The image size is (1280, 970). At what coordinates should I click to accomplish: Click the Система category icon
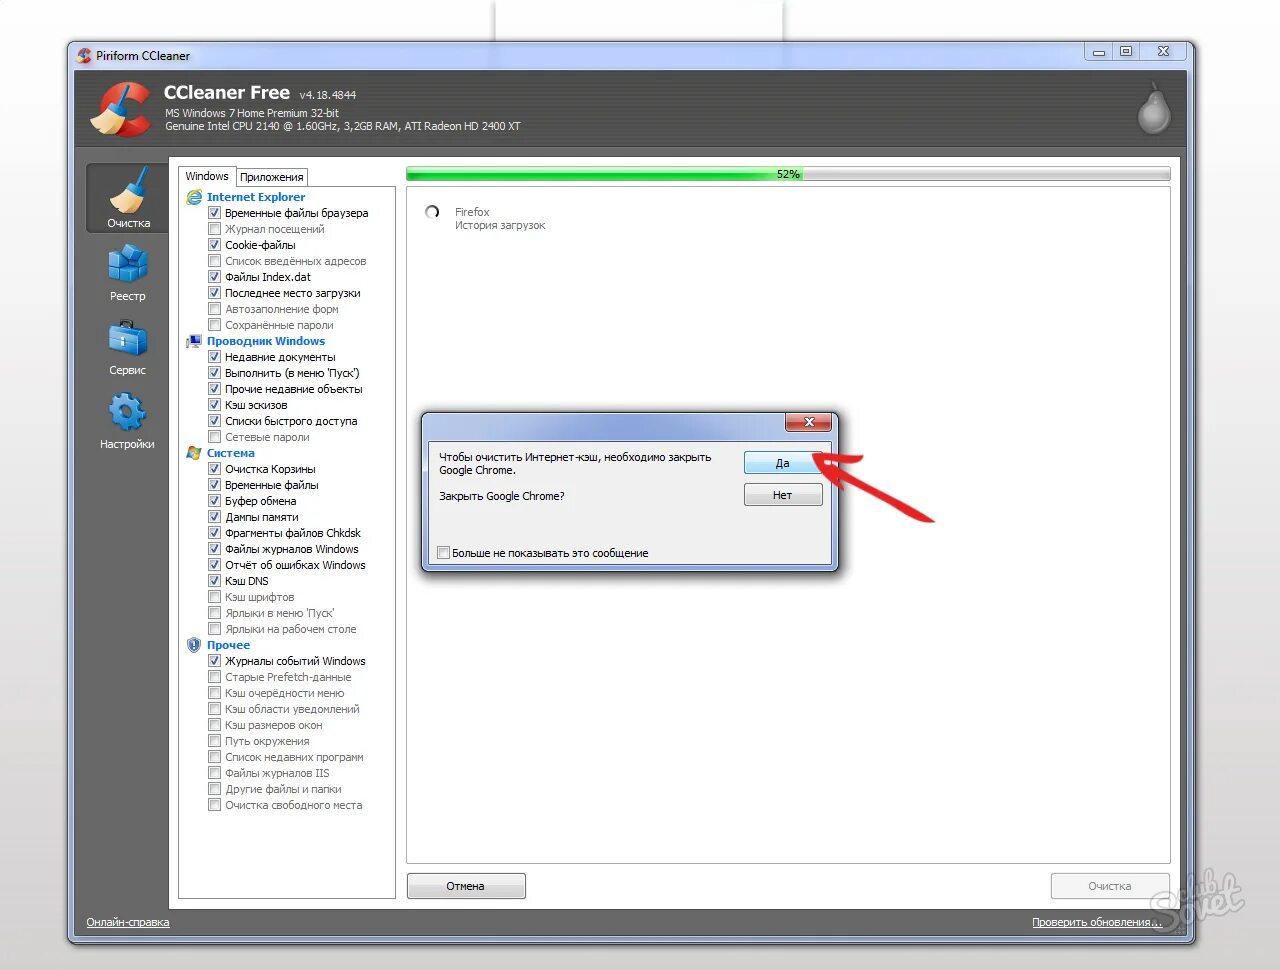click(194, 453)
